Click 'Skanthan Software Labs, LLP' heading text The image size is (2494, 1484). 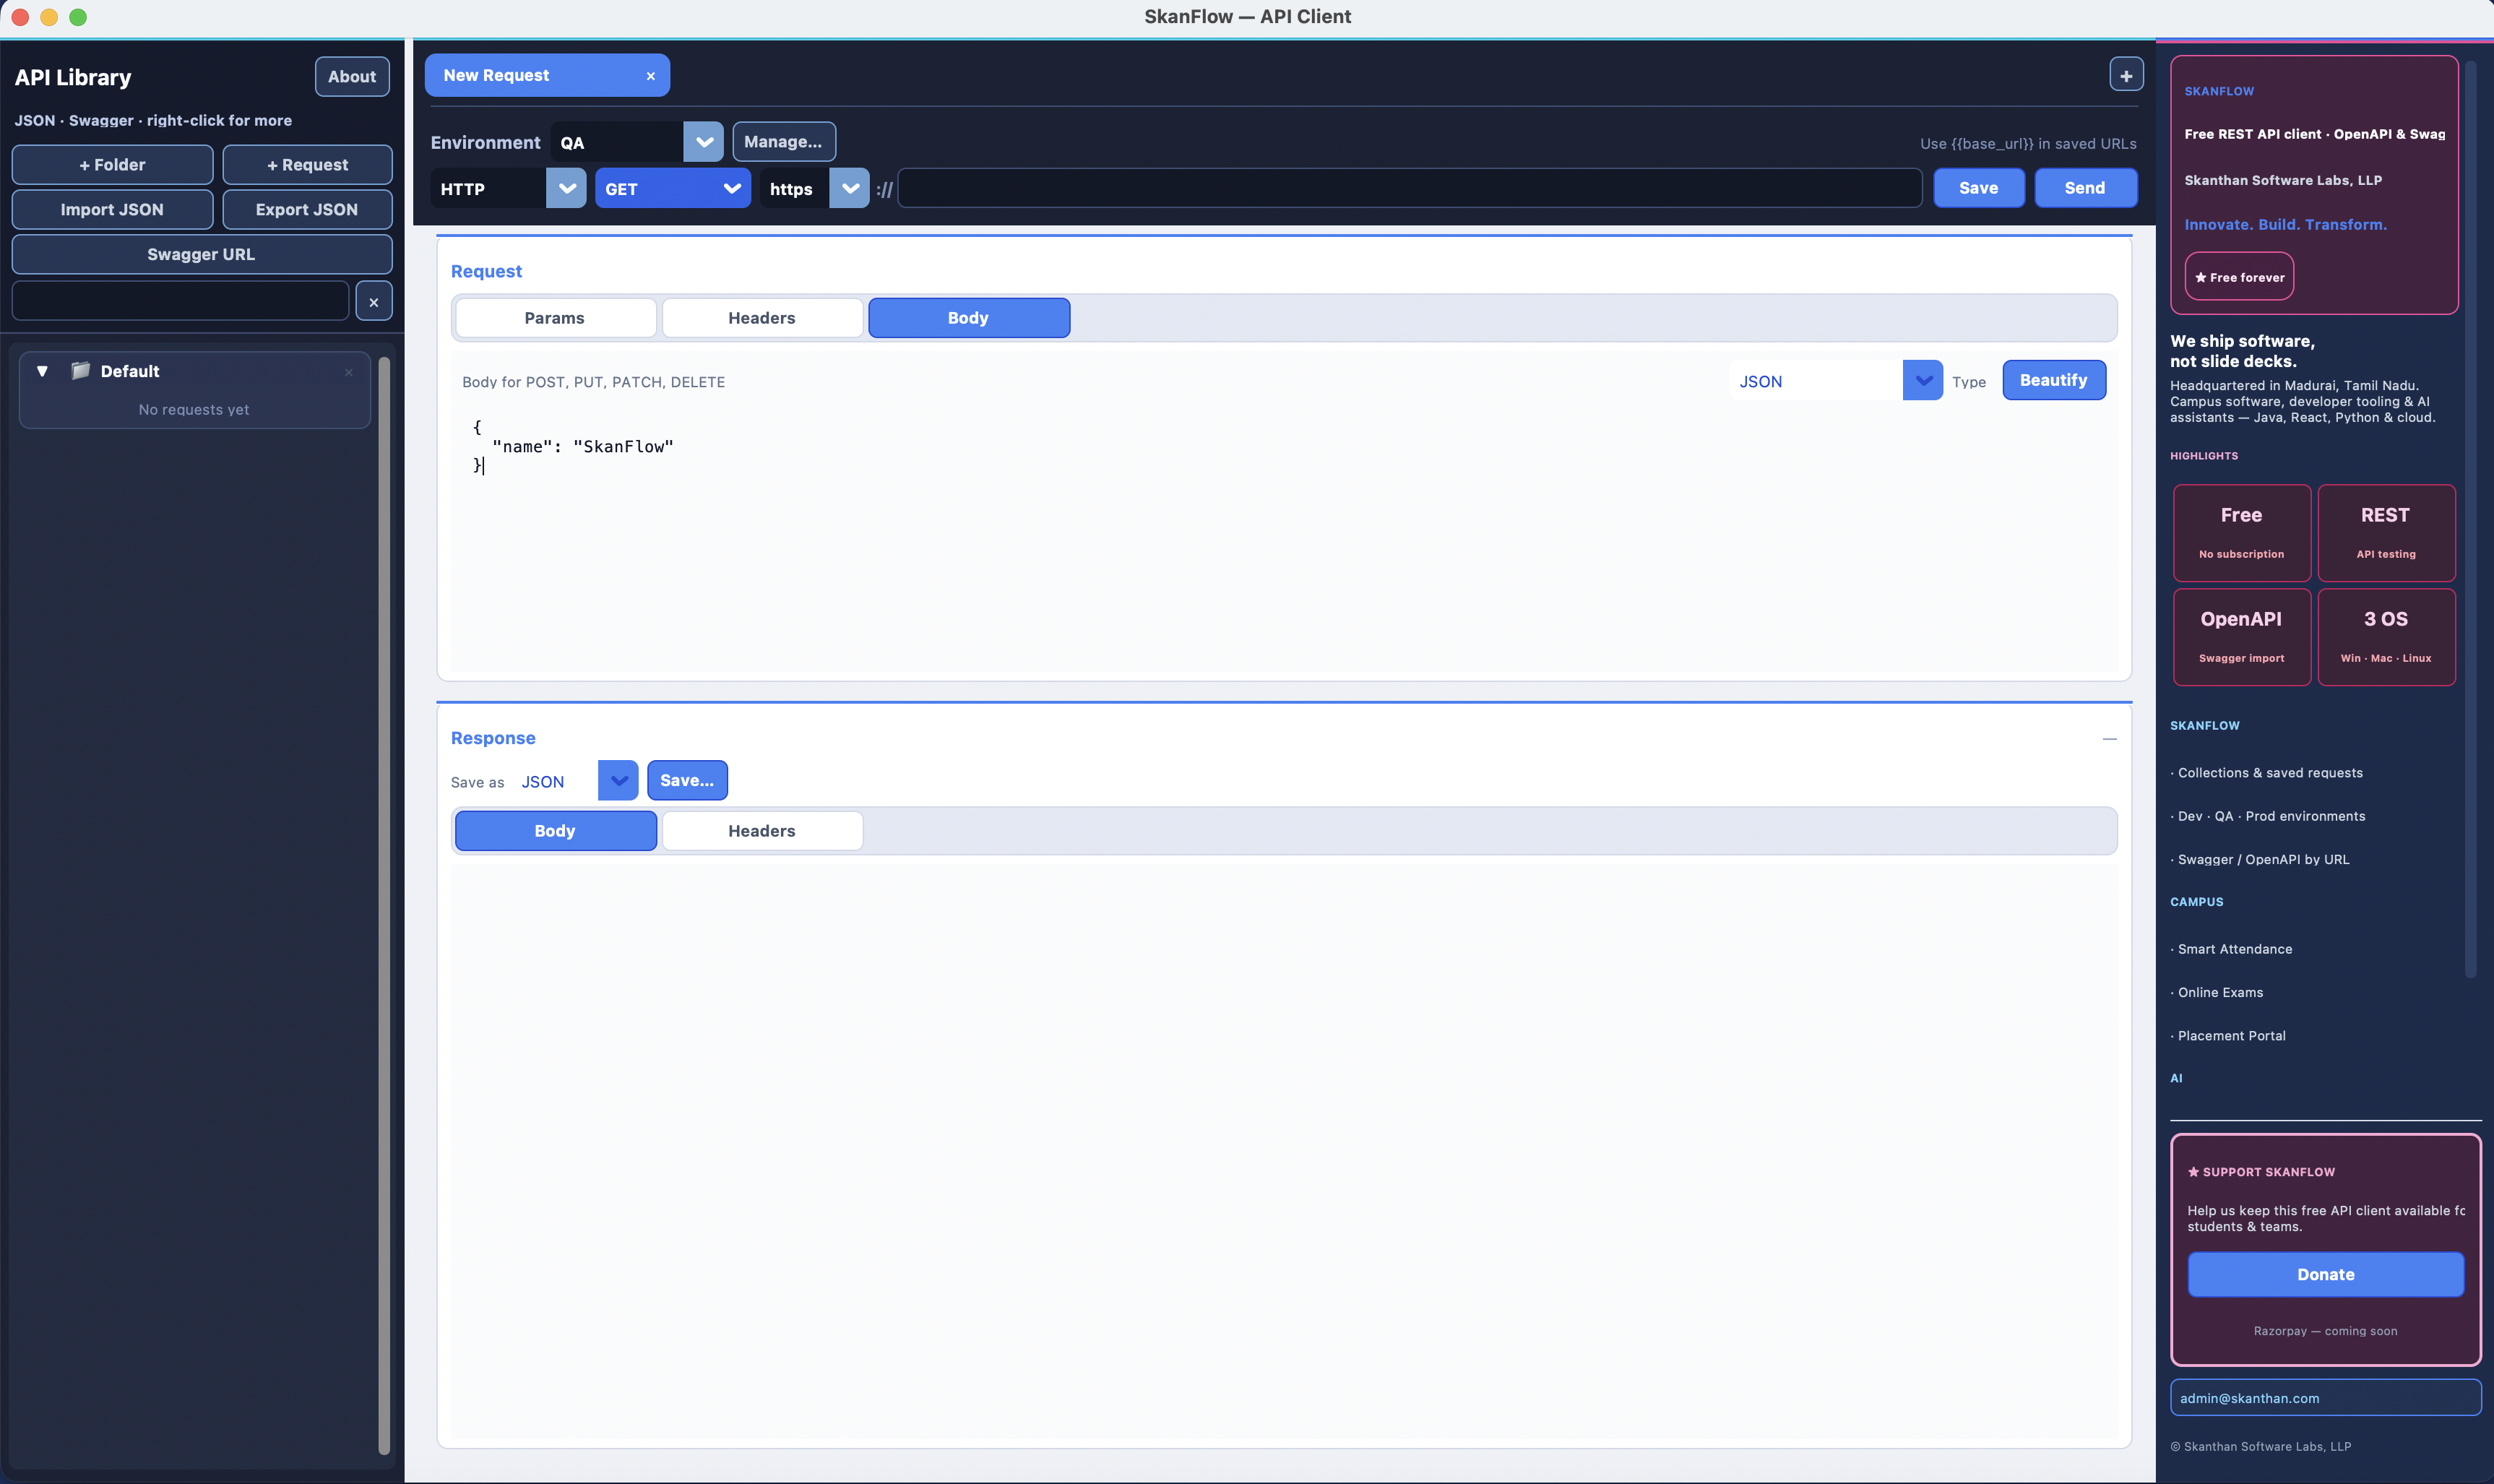2283,181
